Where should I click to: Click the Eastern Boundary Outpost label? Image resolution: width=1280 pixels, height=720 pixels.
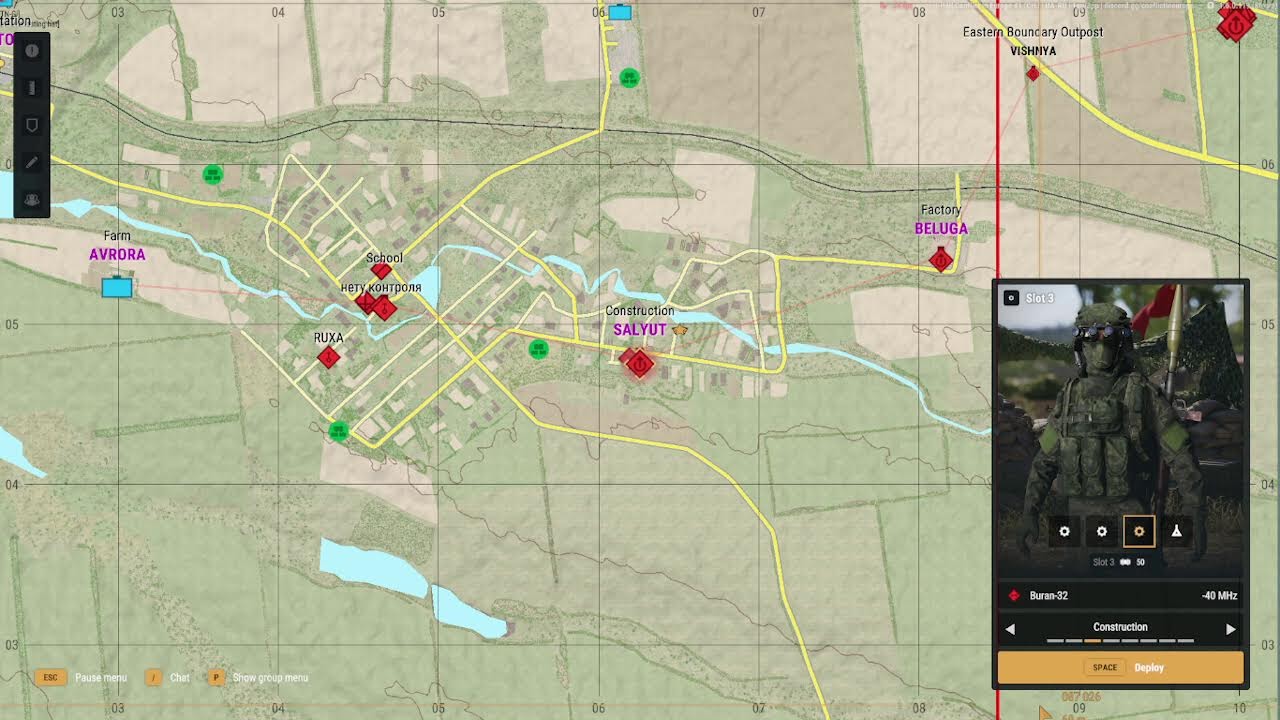[x=1033, y=32]
